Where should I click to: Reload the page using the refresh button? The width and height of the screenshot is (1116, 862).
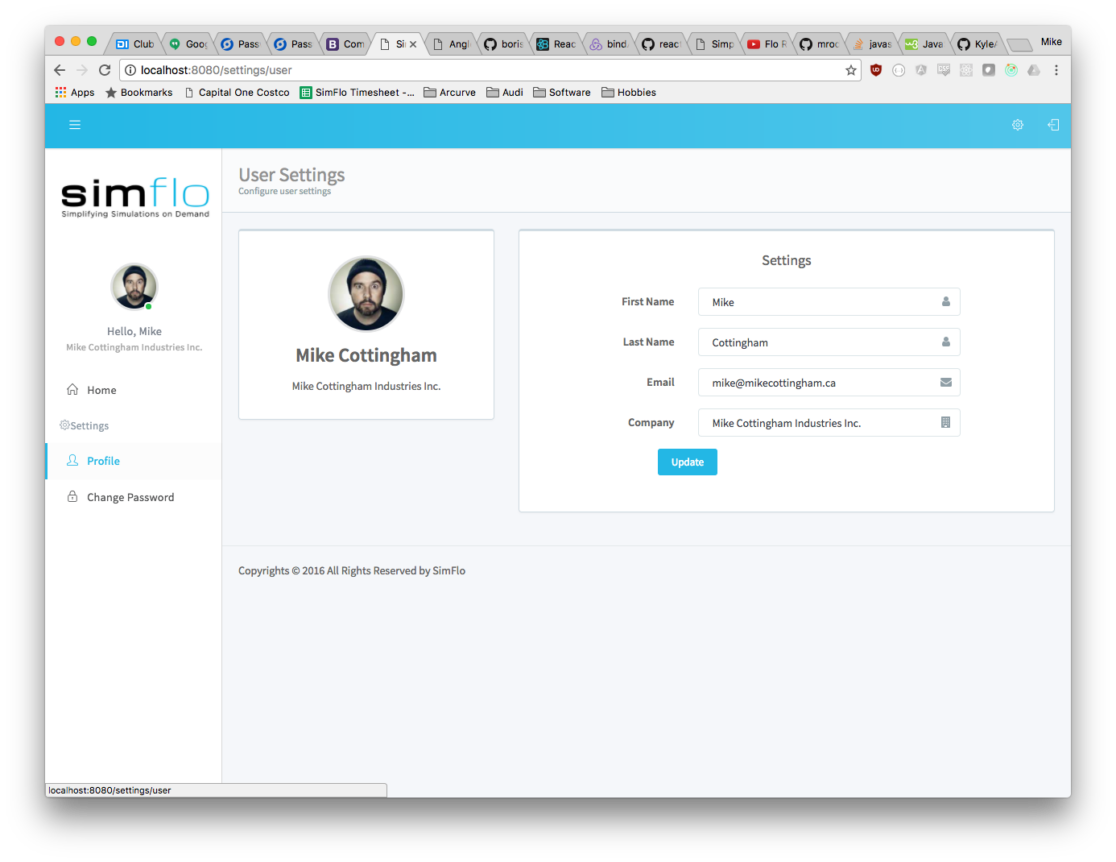click(104, 70)
